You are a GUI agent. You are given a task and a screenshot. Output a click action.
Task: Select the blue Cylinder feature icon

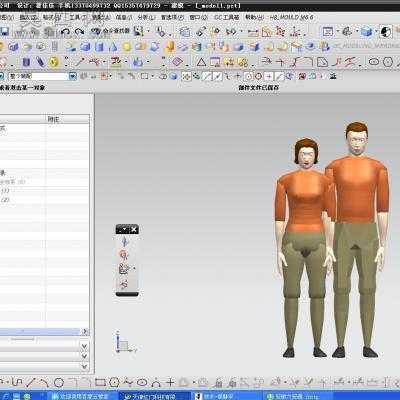pyautogui.click(x=99, y=47)
